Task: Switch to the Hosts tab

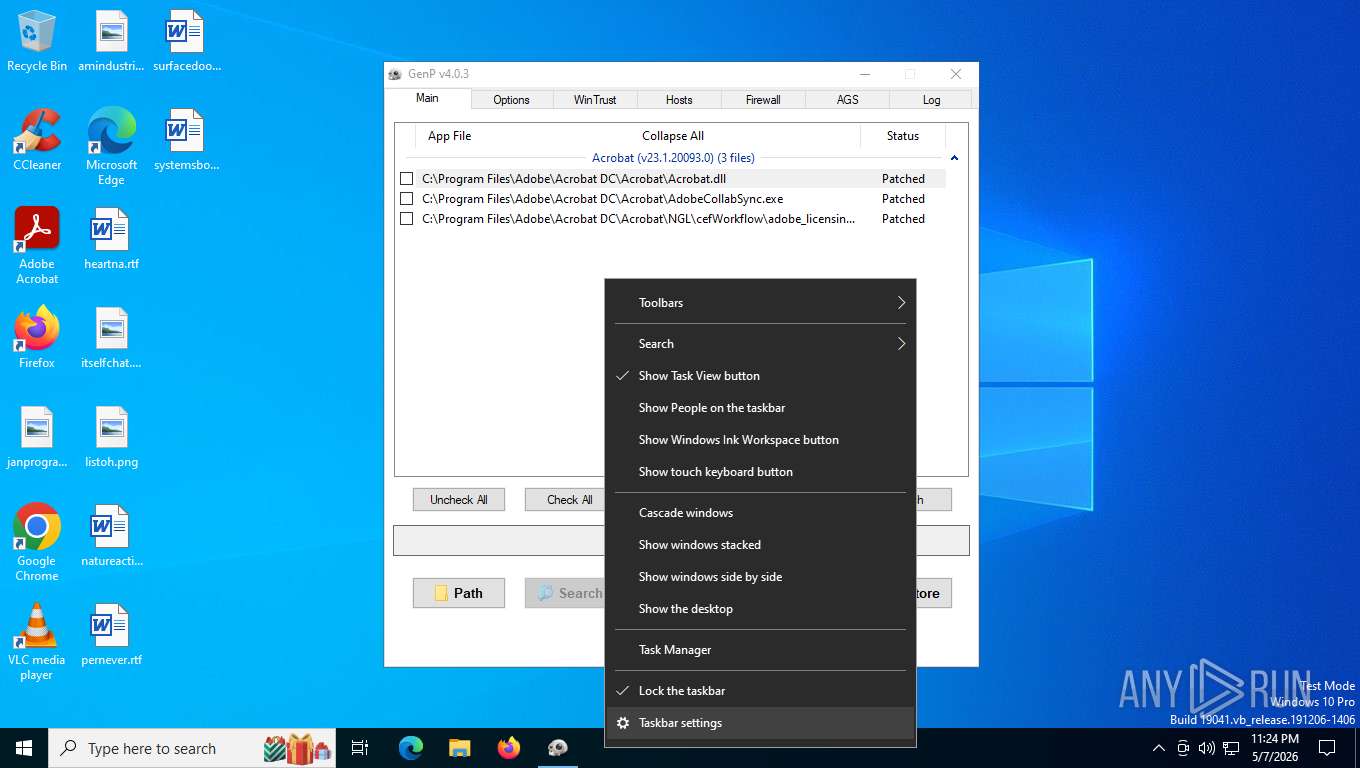Action: click(x=679, y=100)
